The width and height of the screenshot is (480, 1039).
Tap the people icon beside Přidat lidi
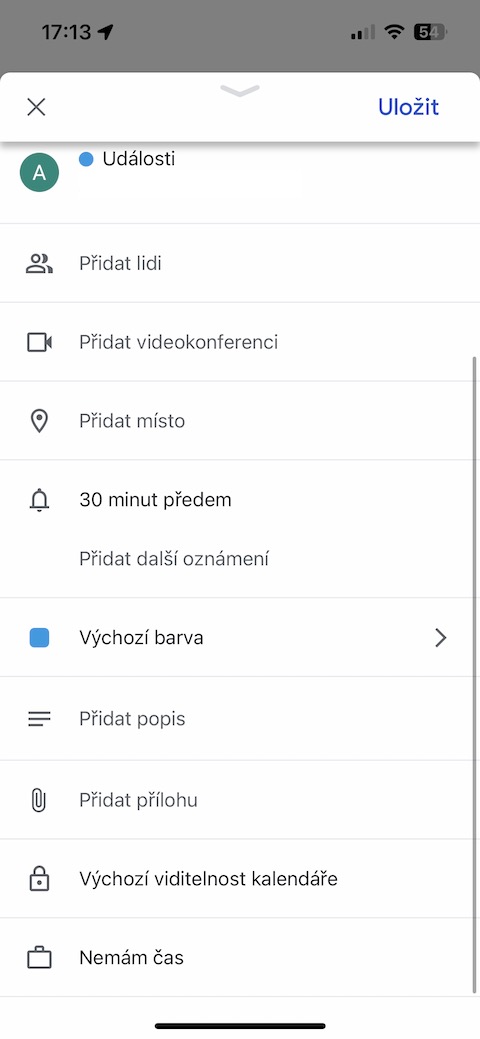point(39,264)
